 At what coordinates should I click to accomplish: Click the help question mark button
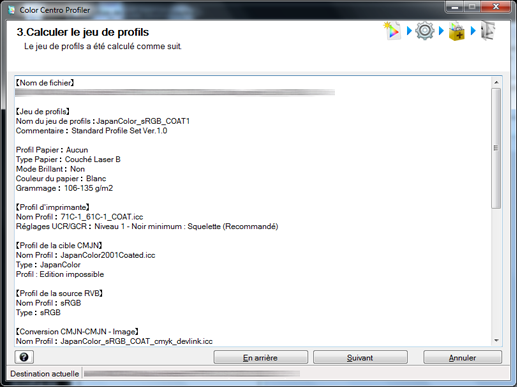[x=24, y=357]
